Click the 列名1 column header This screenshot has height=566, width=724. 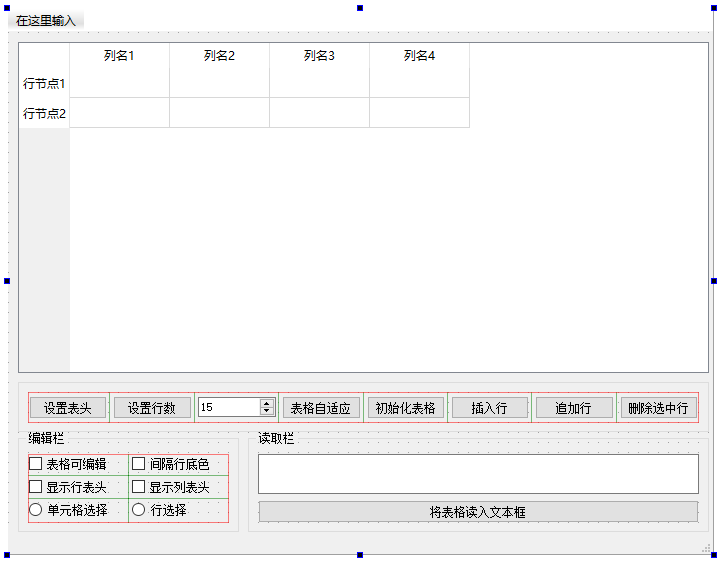(119, 56)
